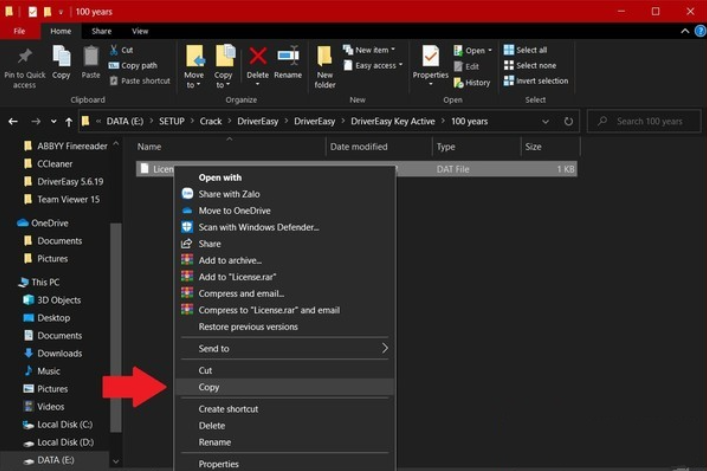
Task: Click the Forward navigation arrow
Action: point(36,121)
